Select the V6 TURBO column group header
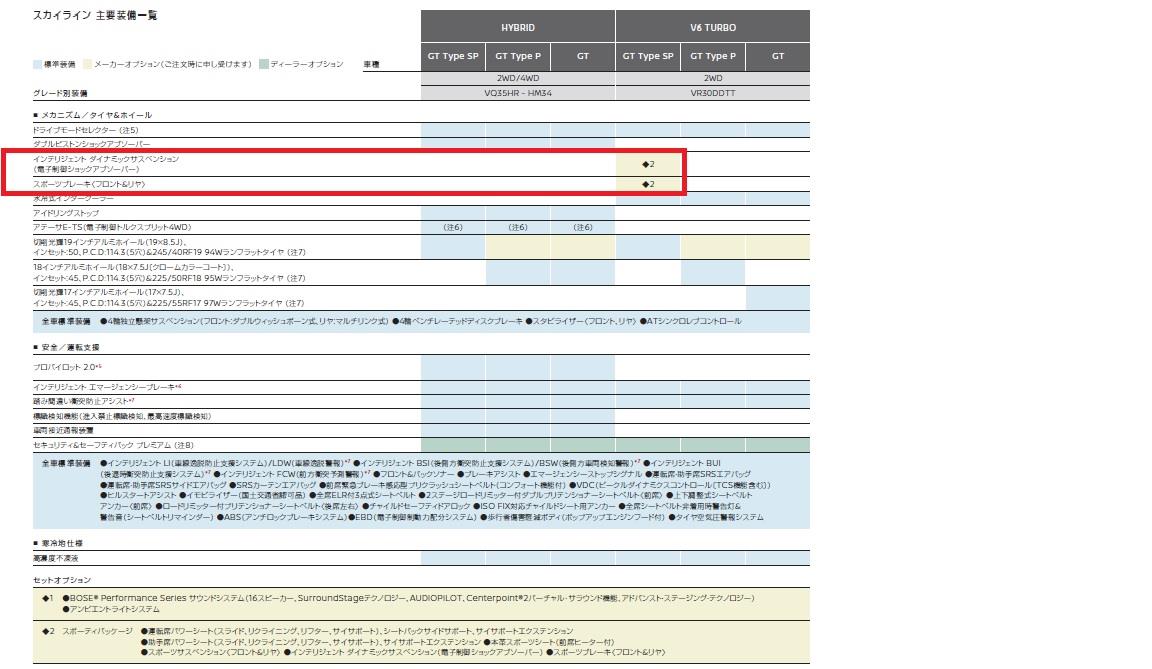The width and height of the screenshot is (1152, 669). [713, 27]
